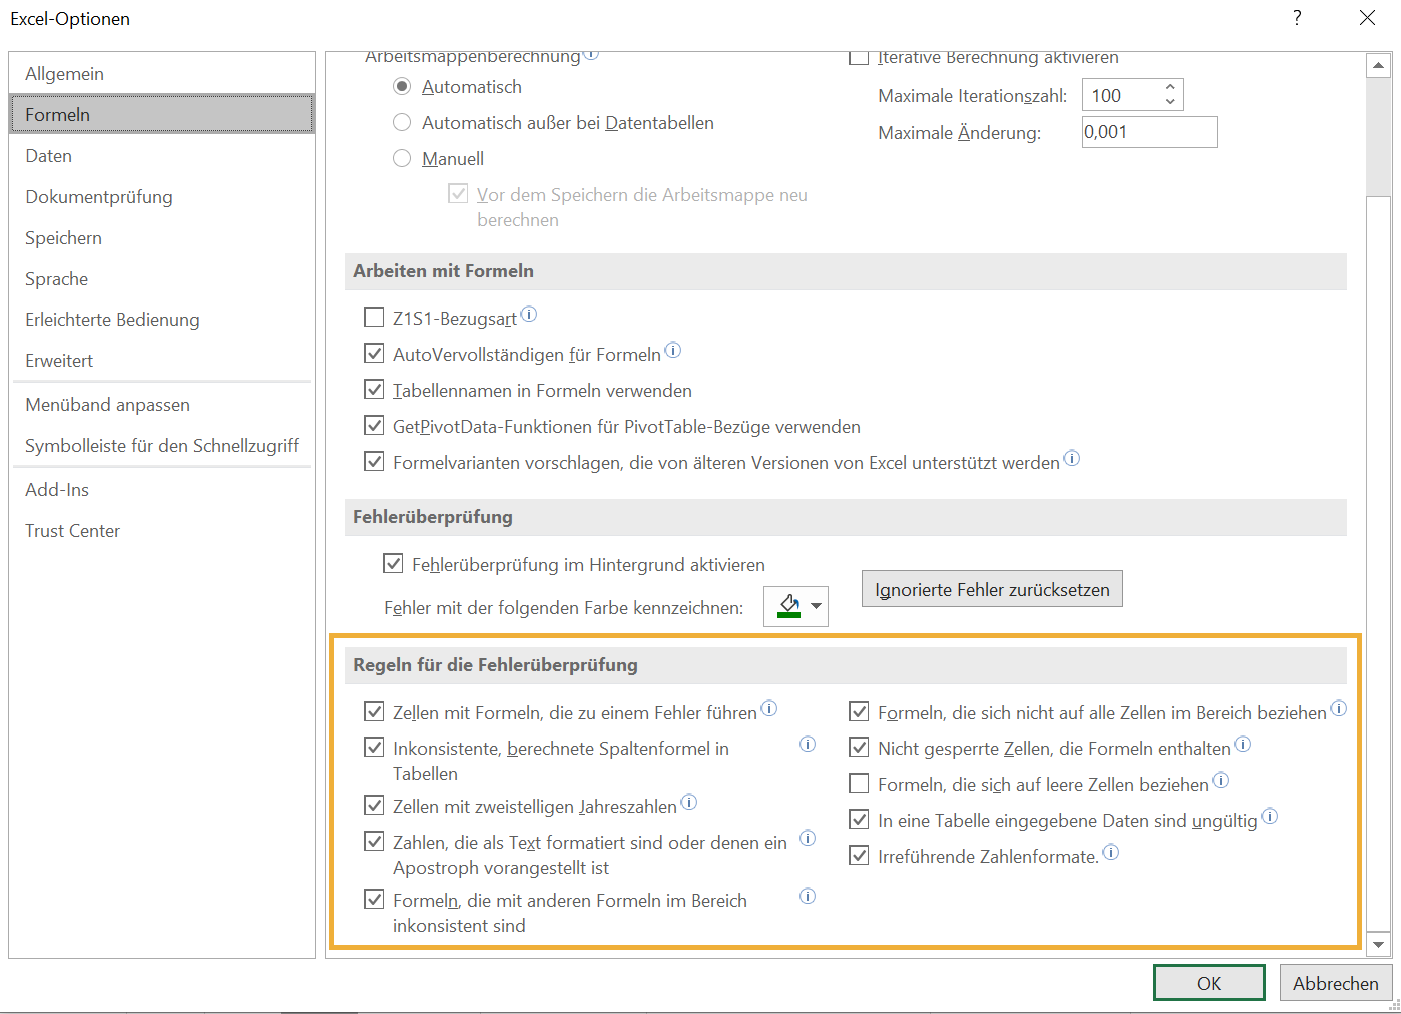Click info icon beside Formeln, die sich auf leere Zellen beziehen
Screen dimensions: 1401x1014
tap(1220, 781)
